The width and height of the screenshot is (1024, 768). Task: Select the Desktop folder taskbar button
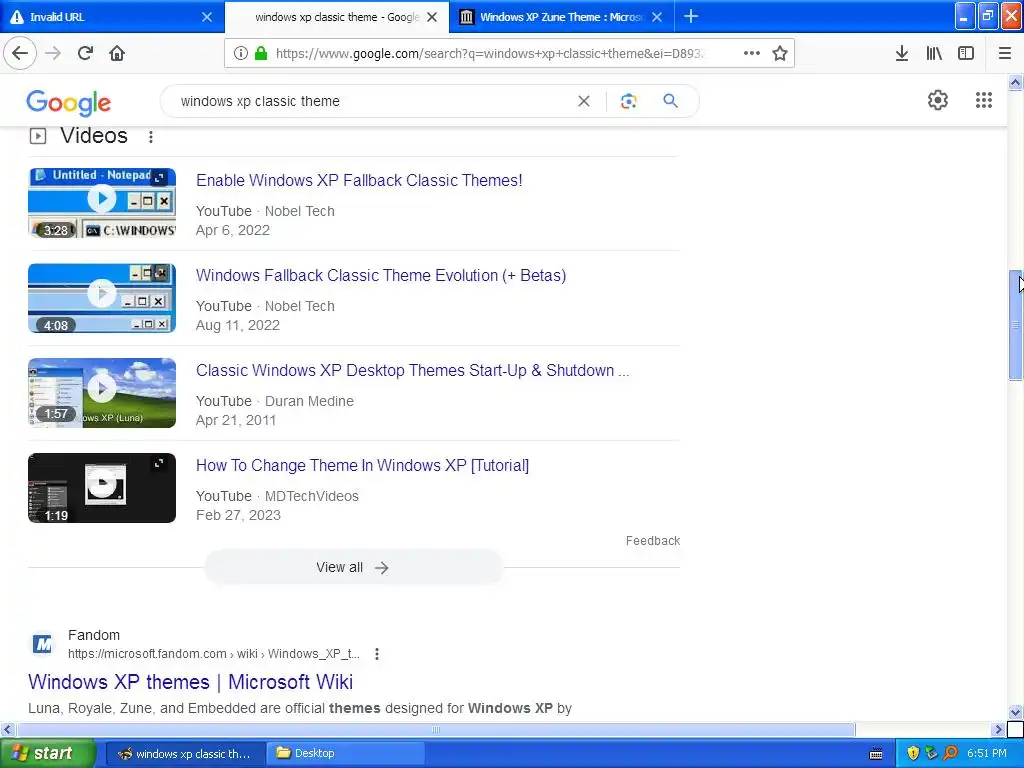345,754
